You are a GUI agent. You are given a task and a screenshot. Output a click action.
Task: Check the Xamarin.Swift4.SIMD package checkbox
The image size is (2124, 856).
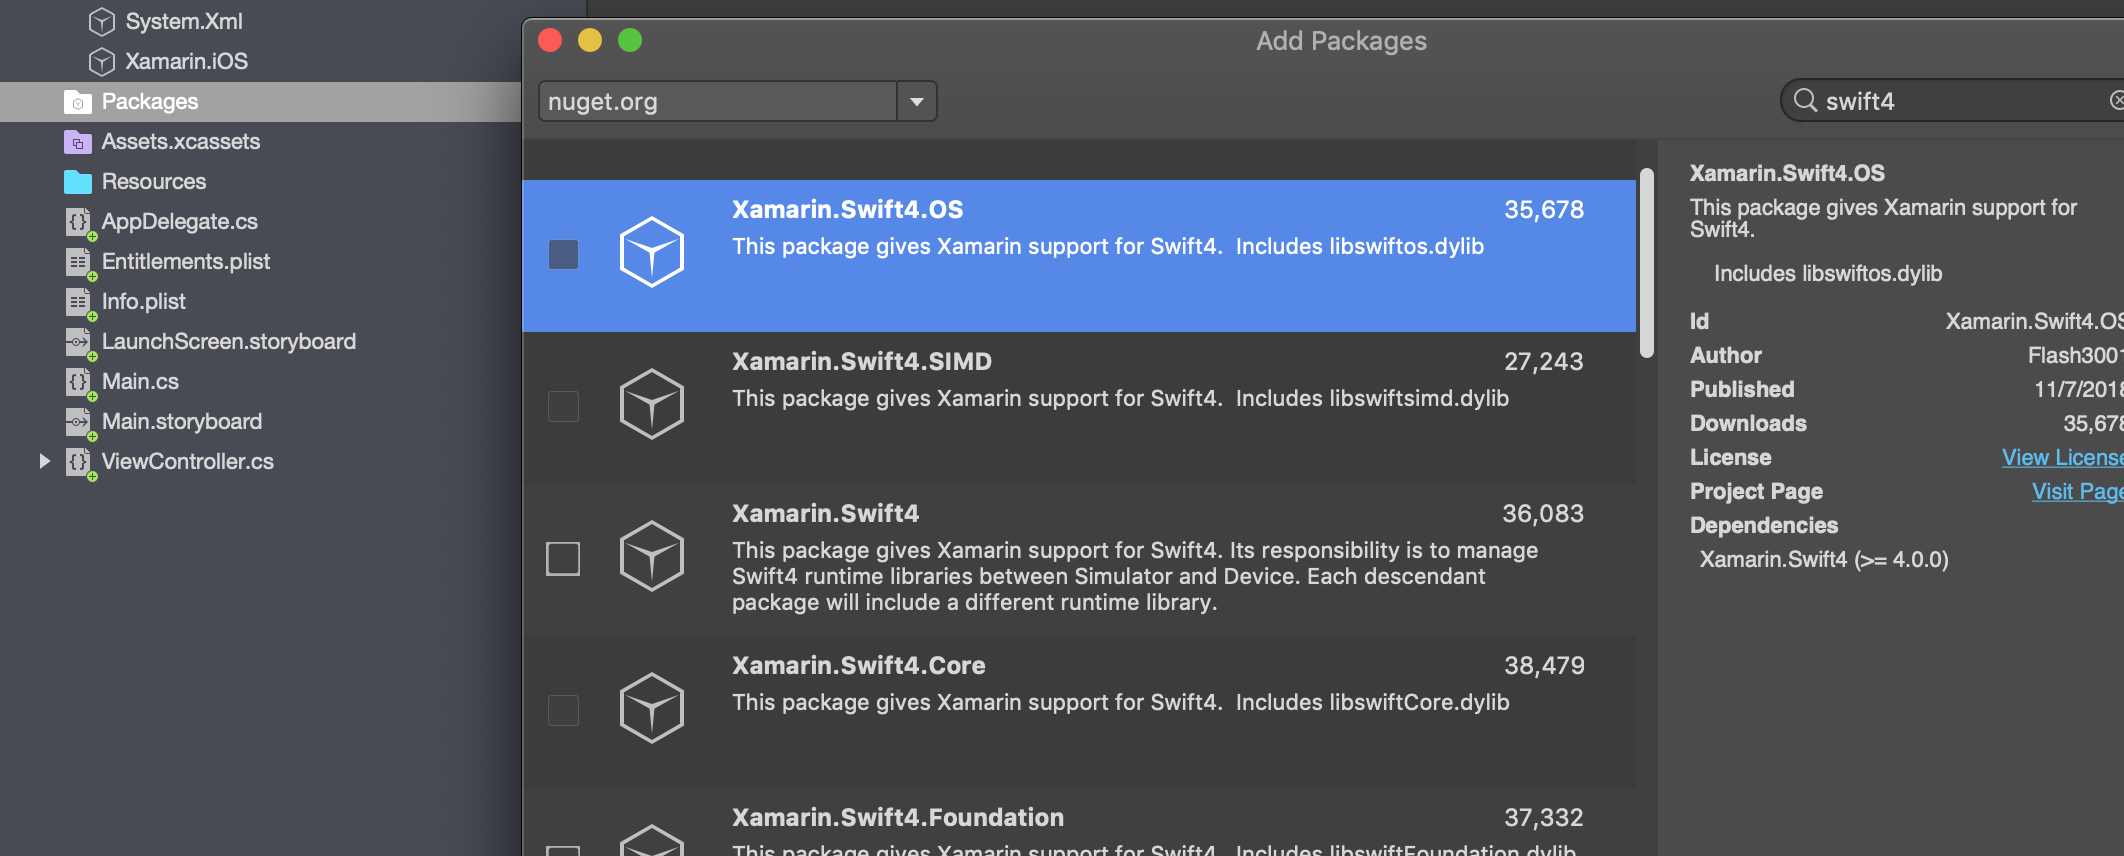tap(563, 406)
